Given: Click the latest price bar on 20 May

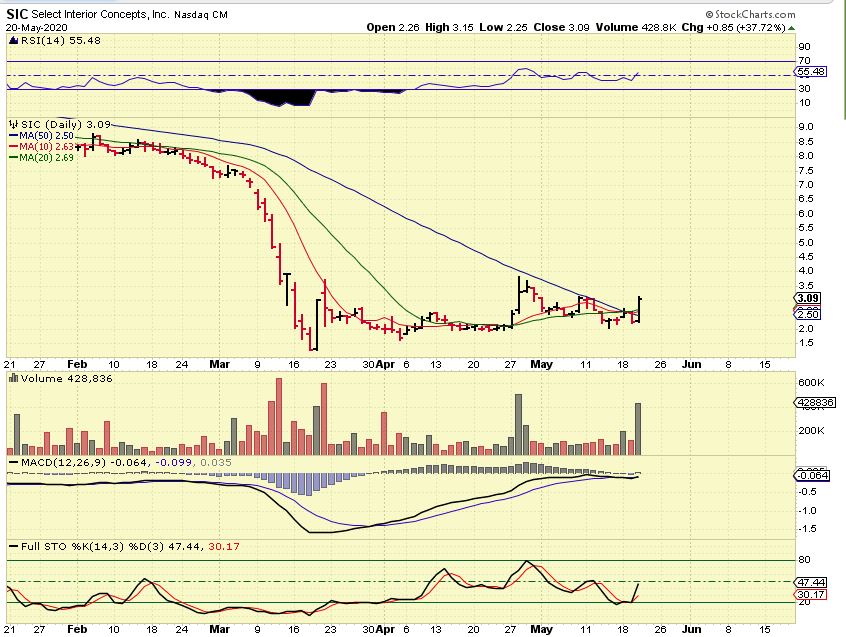Looking at the screenshot, I should point(639,310).
